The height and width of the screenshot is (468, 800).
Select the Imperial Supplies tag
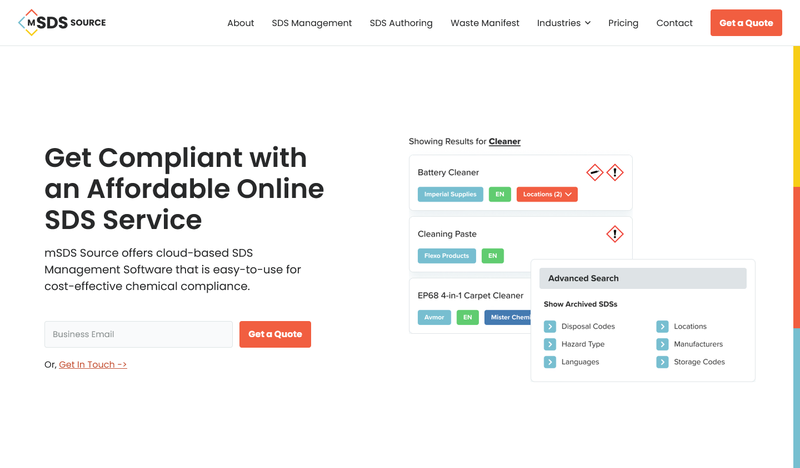coord(450,194)
